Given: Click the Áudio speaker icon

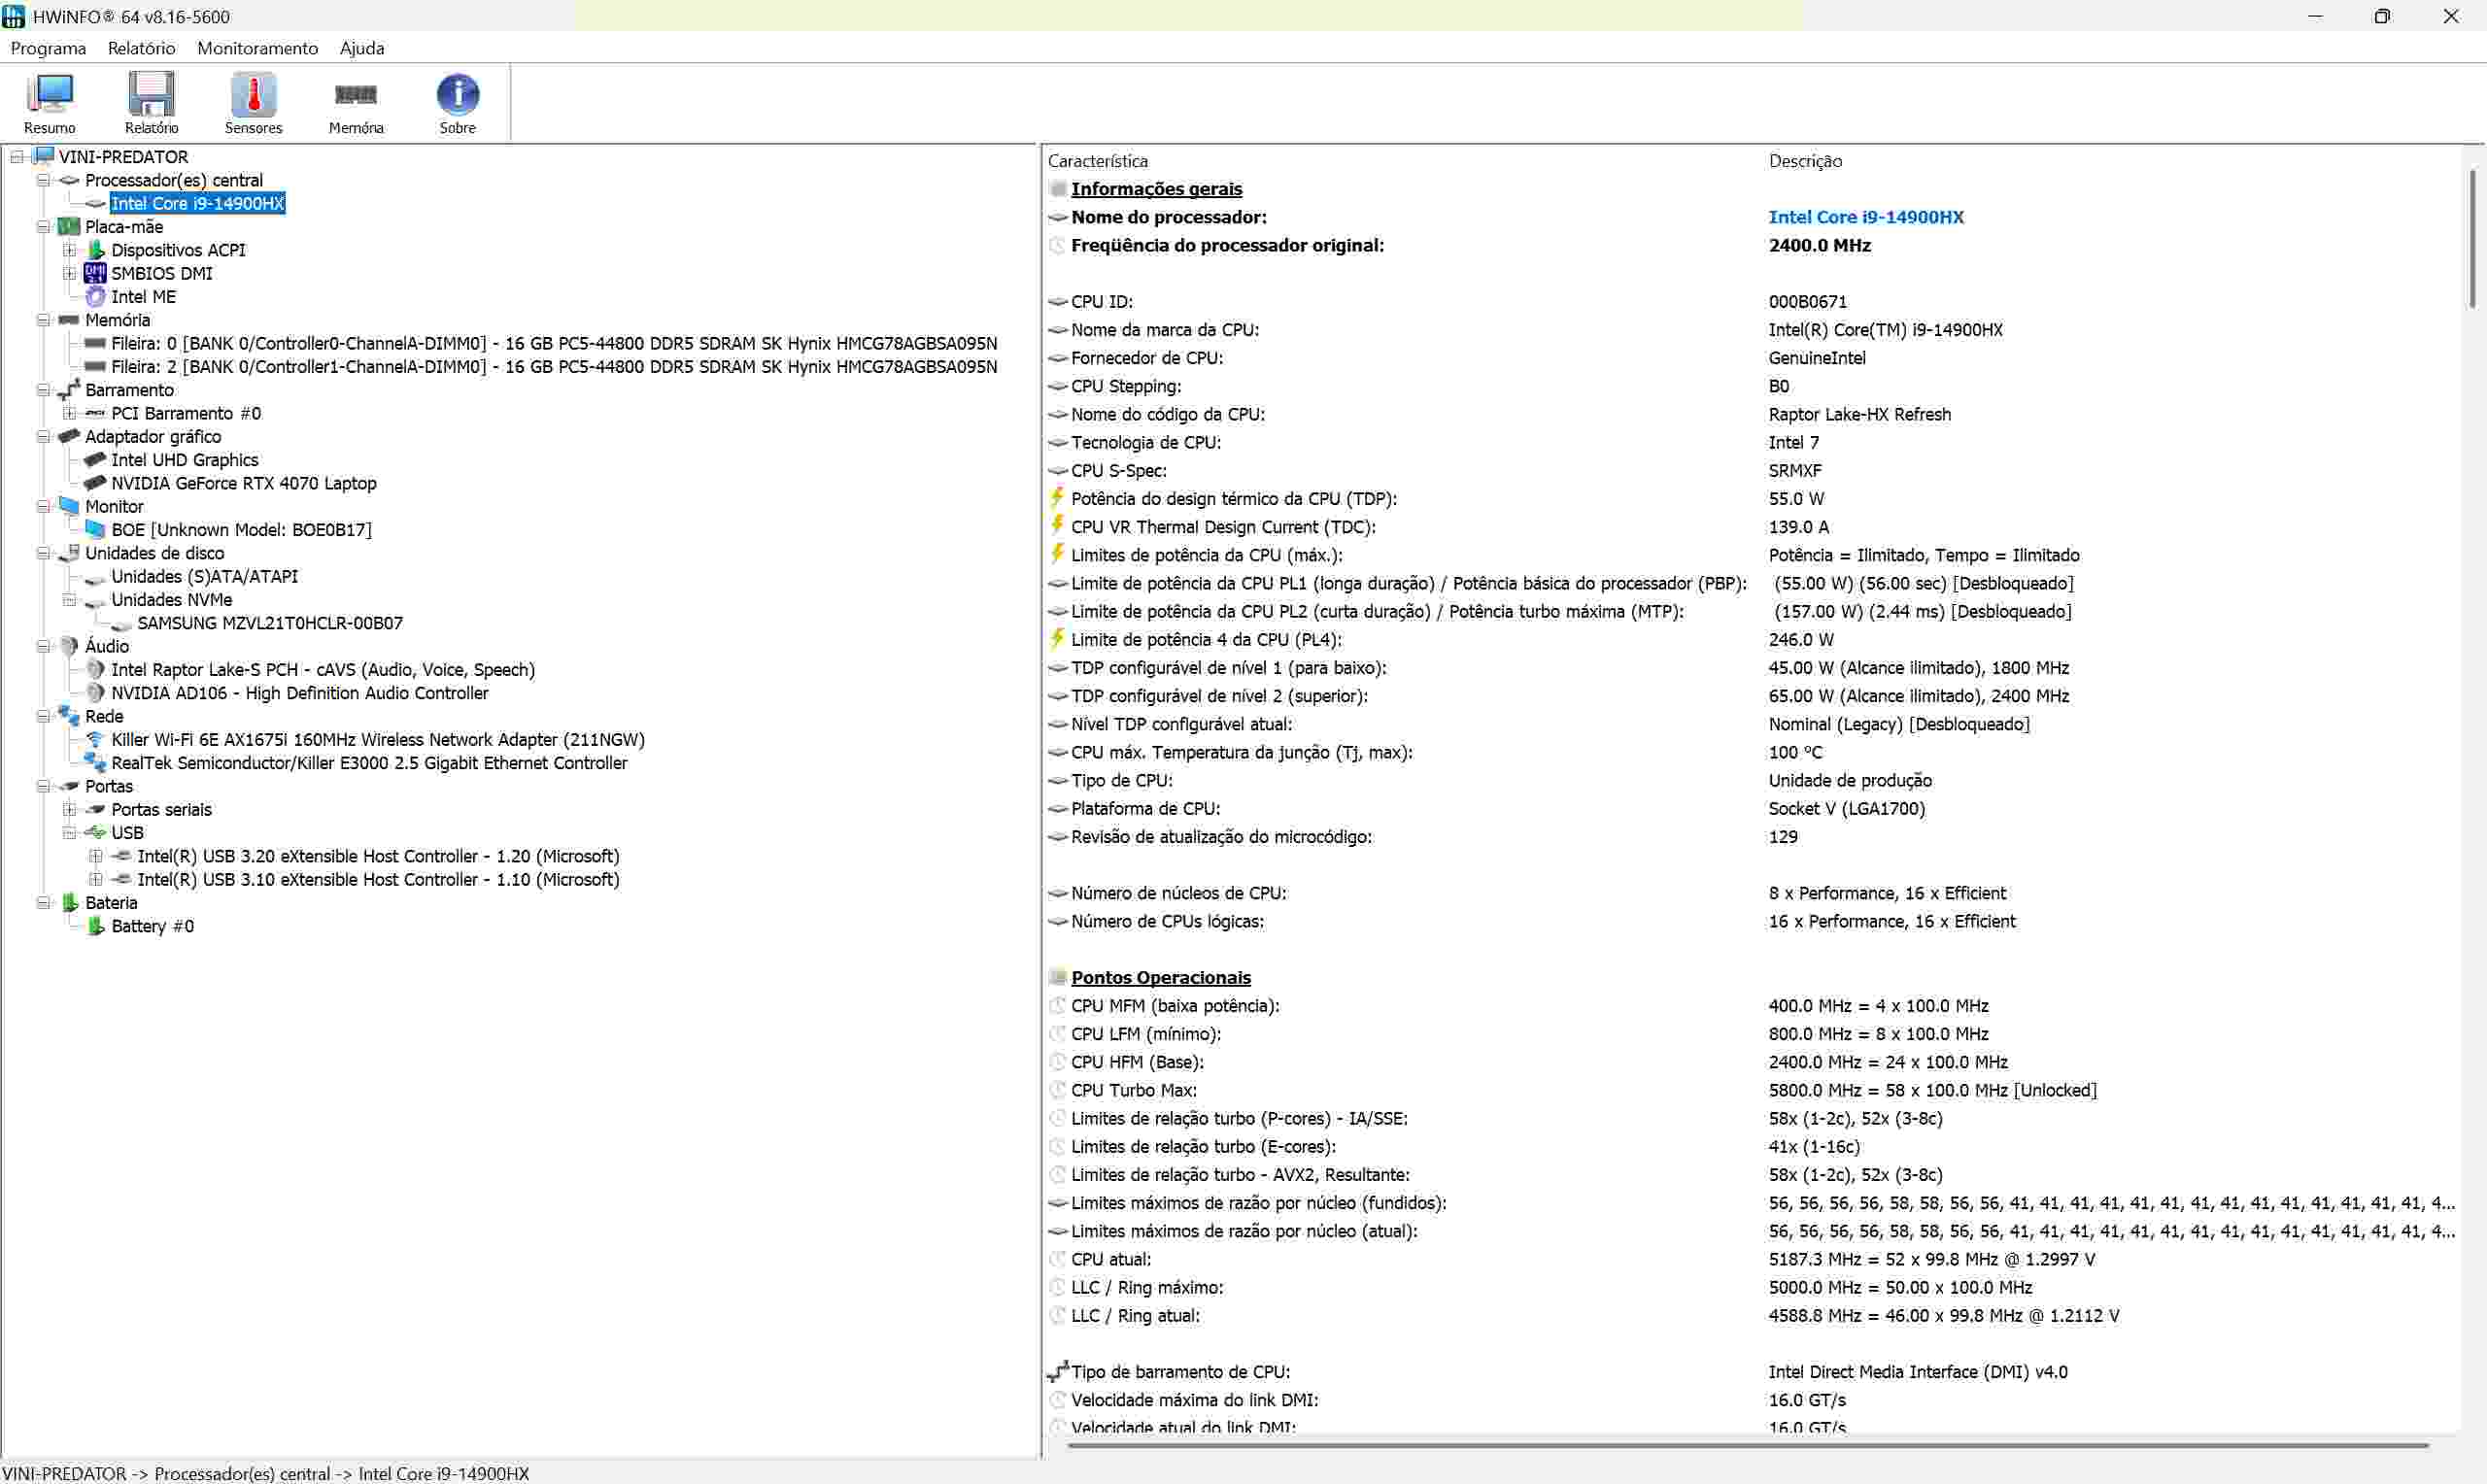Looking at the screenshot, I should click(69, 646).
